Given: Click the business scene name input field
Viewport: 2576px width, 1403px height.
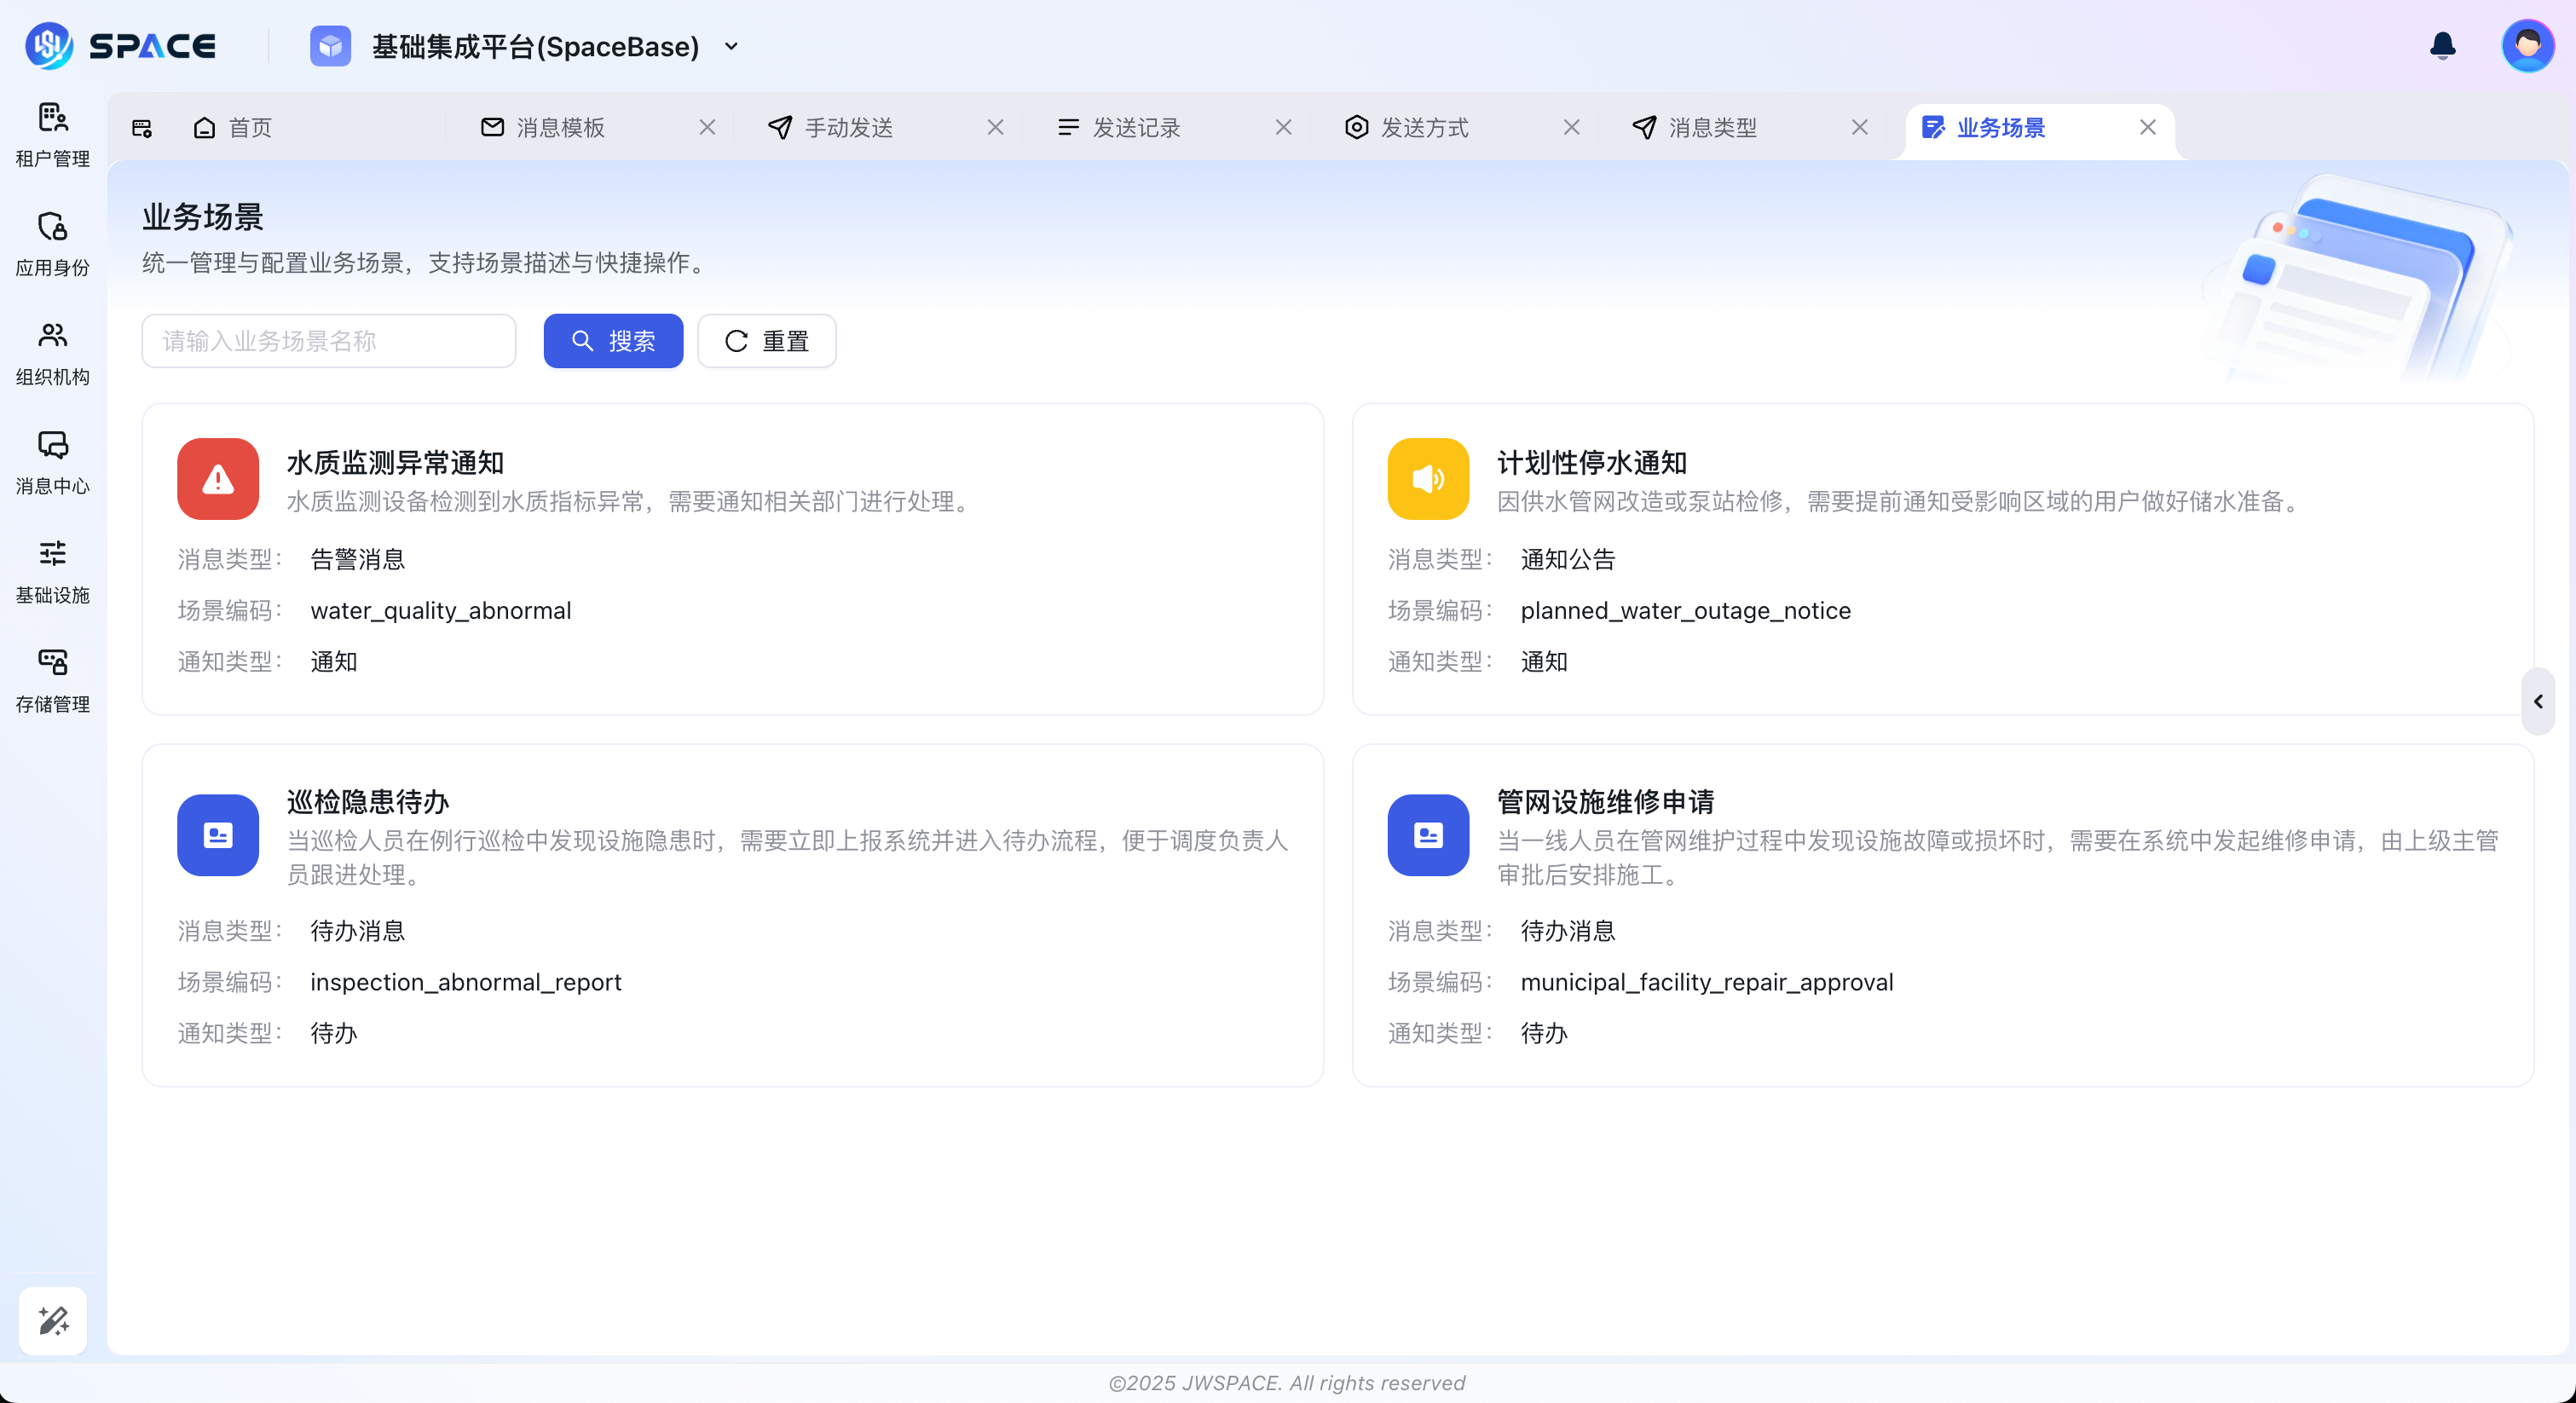Looking at the screenshot, I should point(328,341).
